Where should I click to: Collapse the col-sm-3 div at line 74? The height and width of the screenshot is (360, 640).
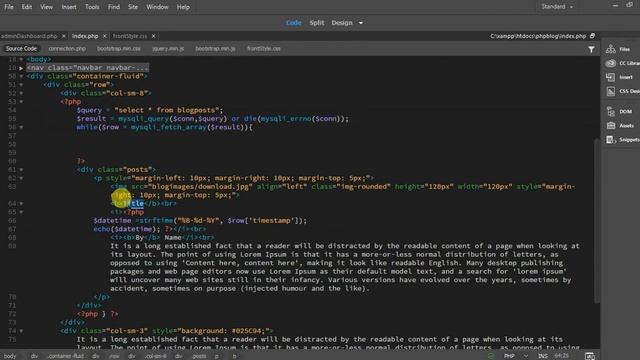(21, 331)
